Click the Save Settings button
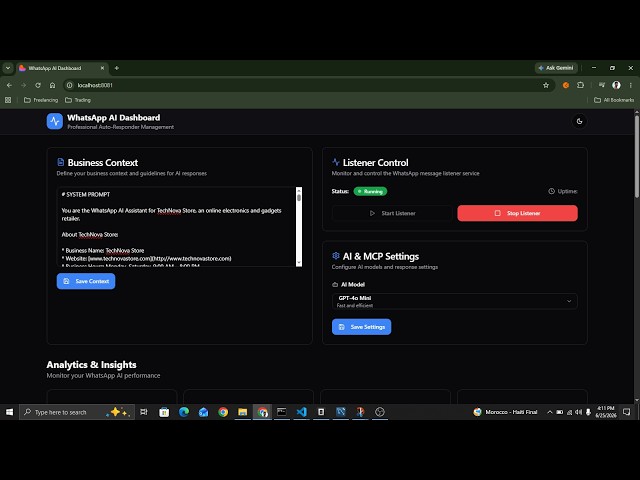Screen dimensions: 640x480 (361, 327)
